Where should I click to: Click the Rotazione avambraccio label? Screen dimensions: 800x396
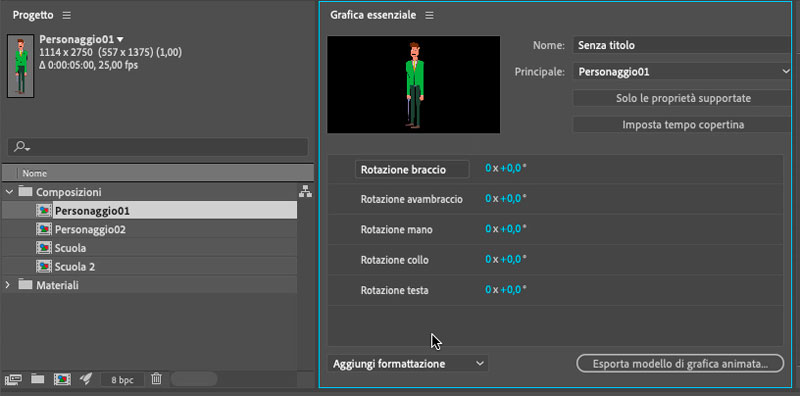tap(412, 200)
